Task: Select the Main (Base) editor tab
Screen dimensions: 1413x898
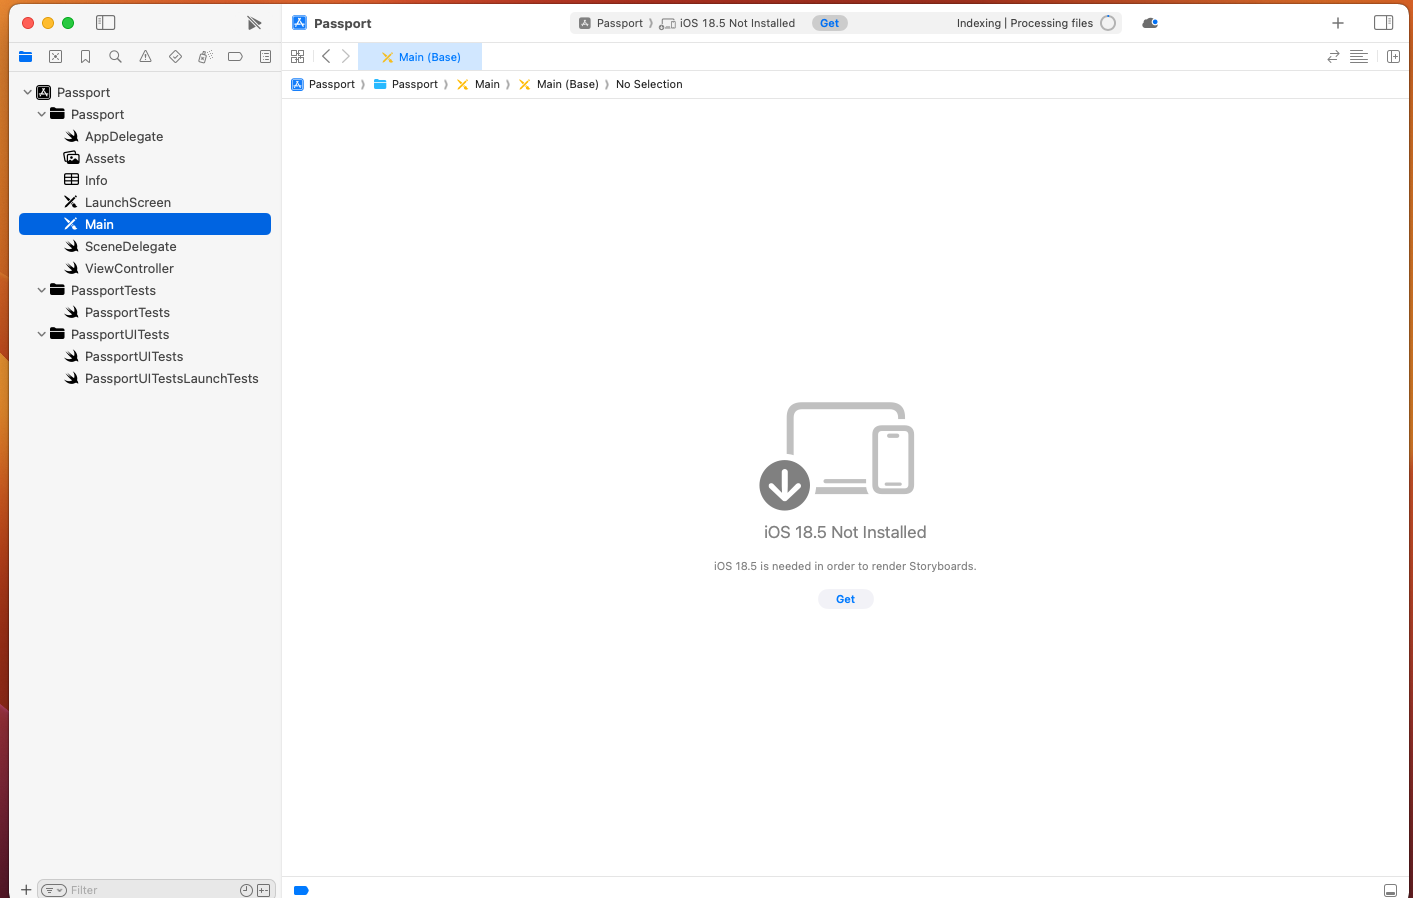Action: coord(420,57)
